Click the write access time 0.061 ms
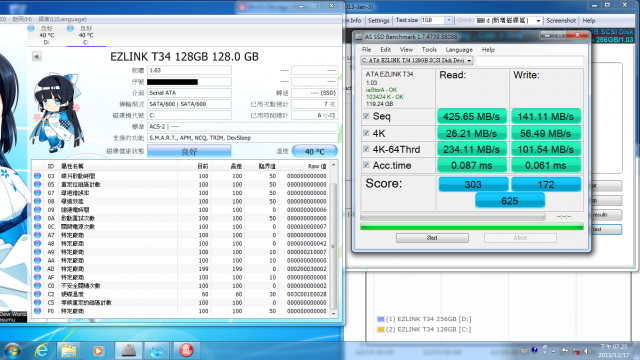The height and width of the screenshot is (360, 640). click(x=546, y=165)
